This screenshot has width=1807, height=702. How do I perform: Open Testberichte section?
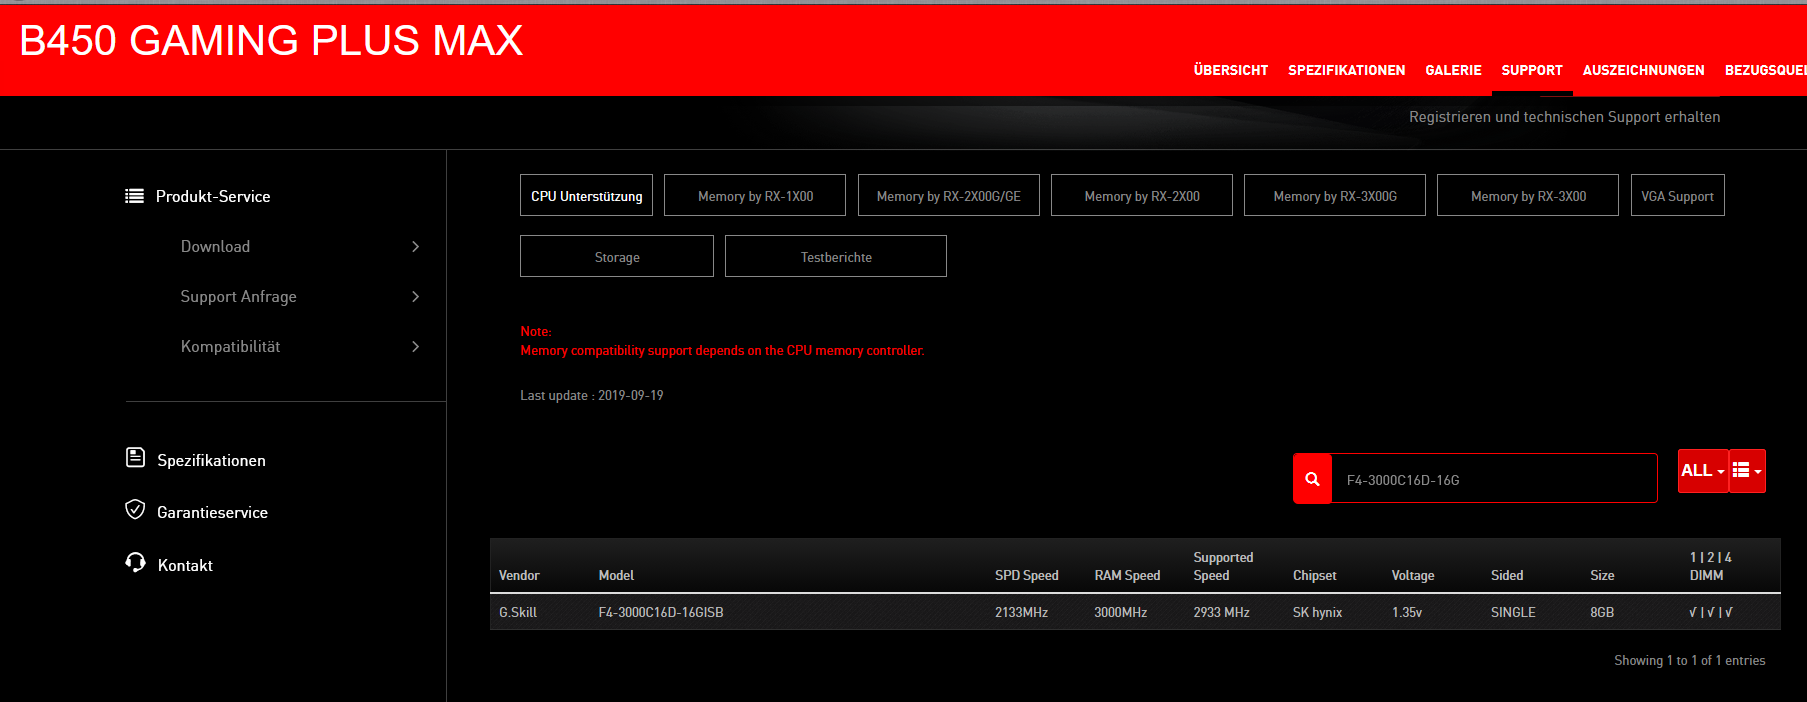[836, 257]
